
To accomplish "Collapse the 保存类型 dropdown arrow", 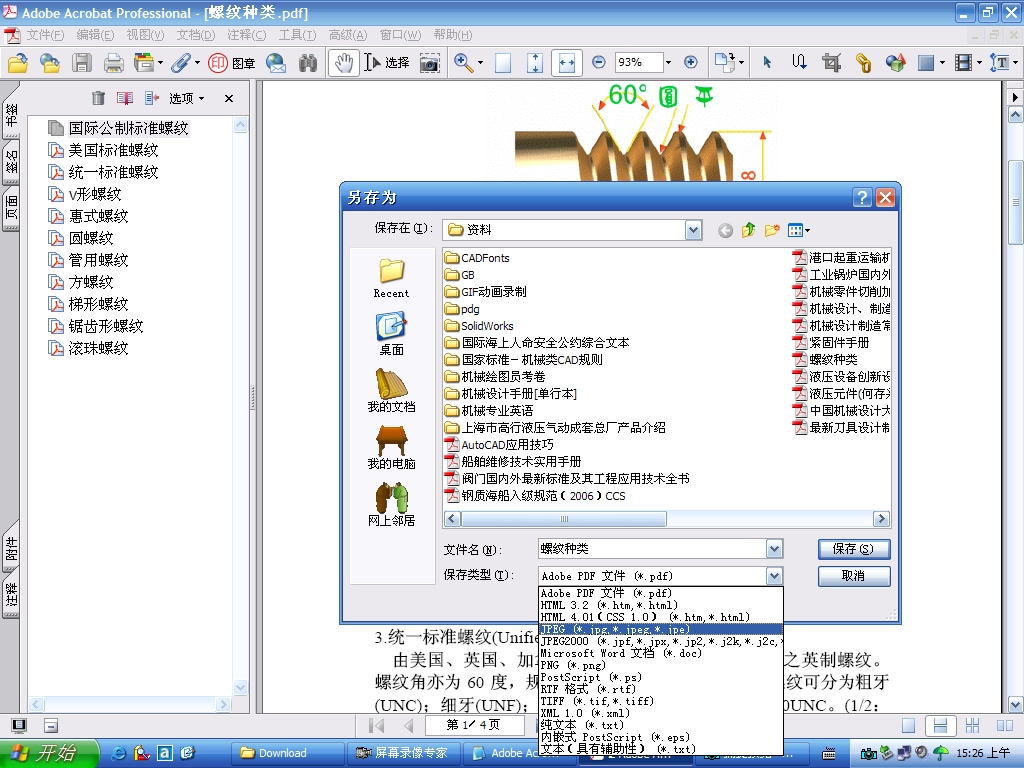I will [775, 575].
